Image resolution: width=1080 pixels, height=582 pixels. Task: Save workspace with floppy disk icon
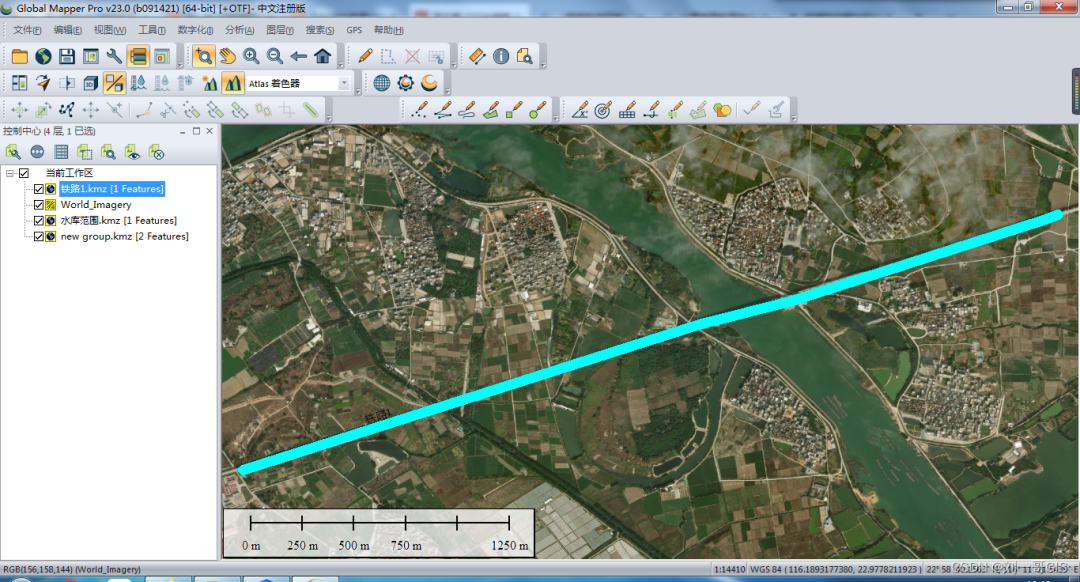pyautogui.click(x=67, y=56)
